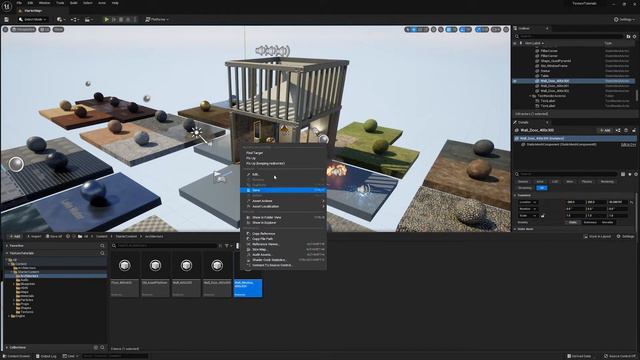Screen dimensions: 640x360
Task: Click the Blueprints icon in the main toolbar
Action: click(75, 20)
